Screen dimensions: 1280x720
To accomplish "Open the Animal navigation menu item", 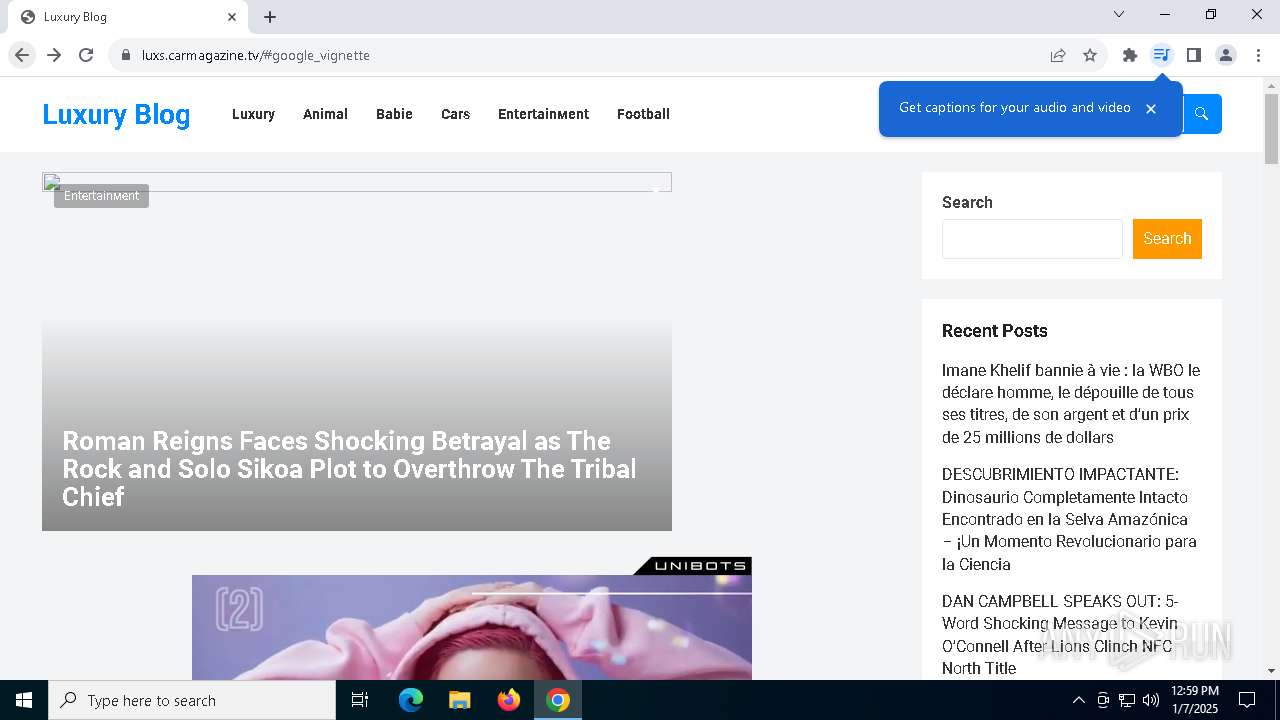I will click(325, 114).
